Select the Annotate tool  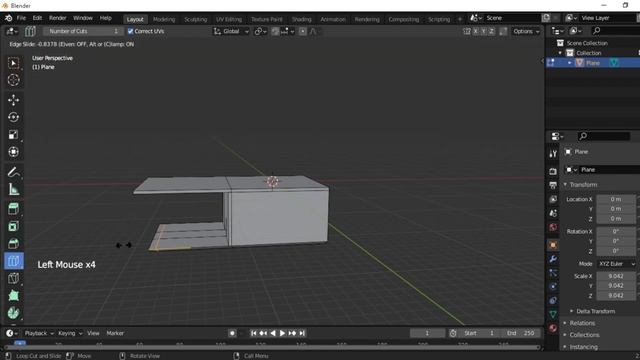(x=13, y=172)
